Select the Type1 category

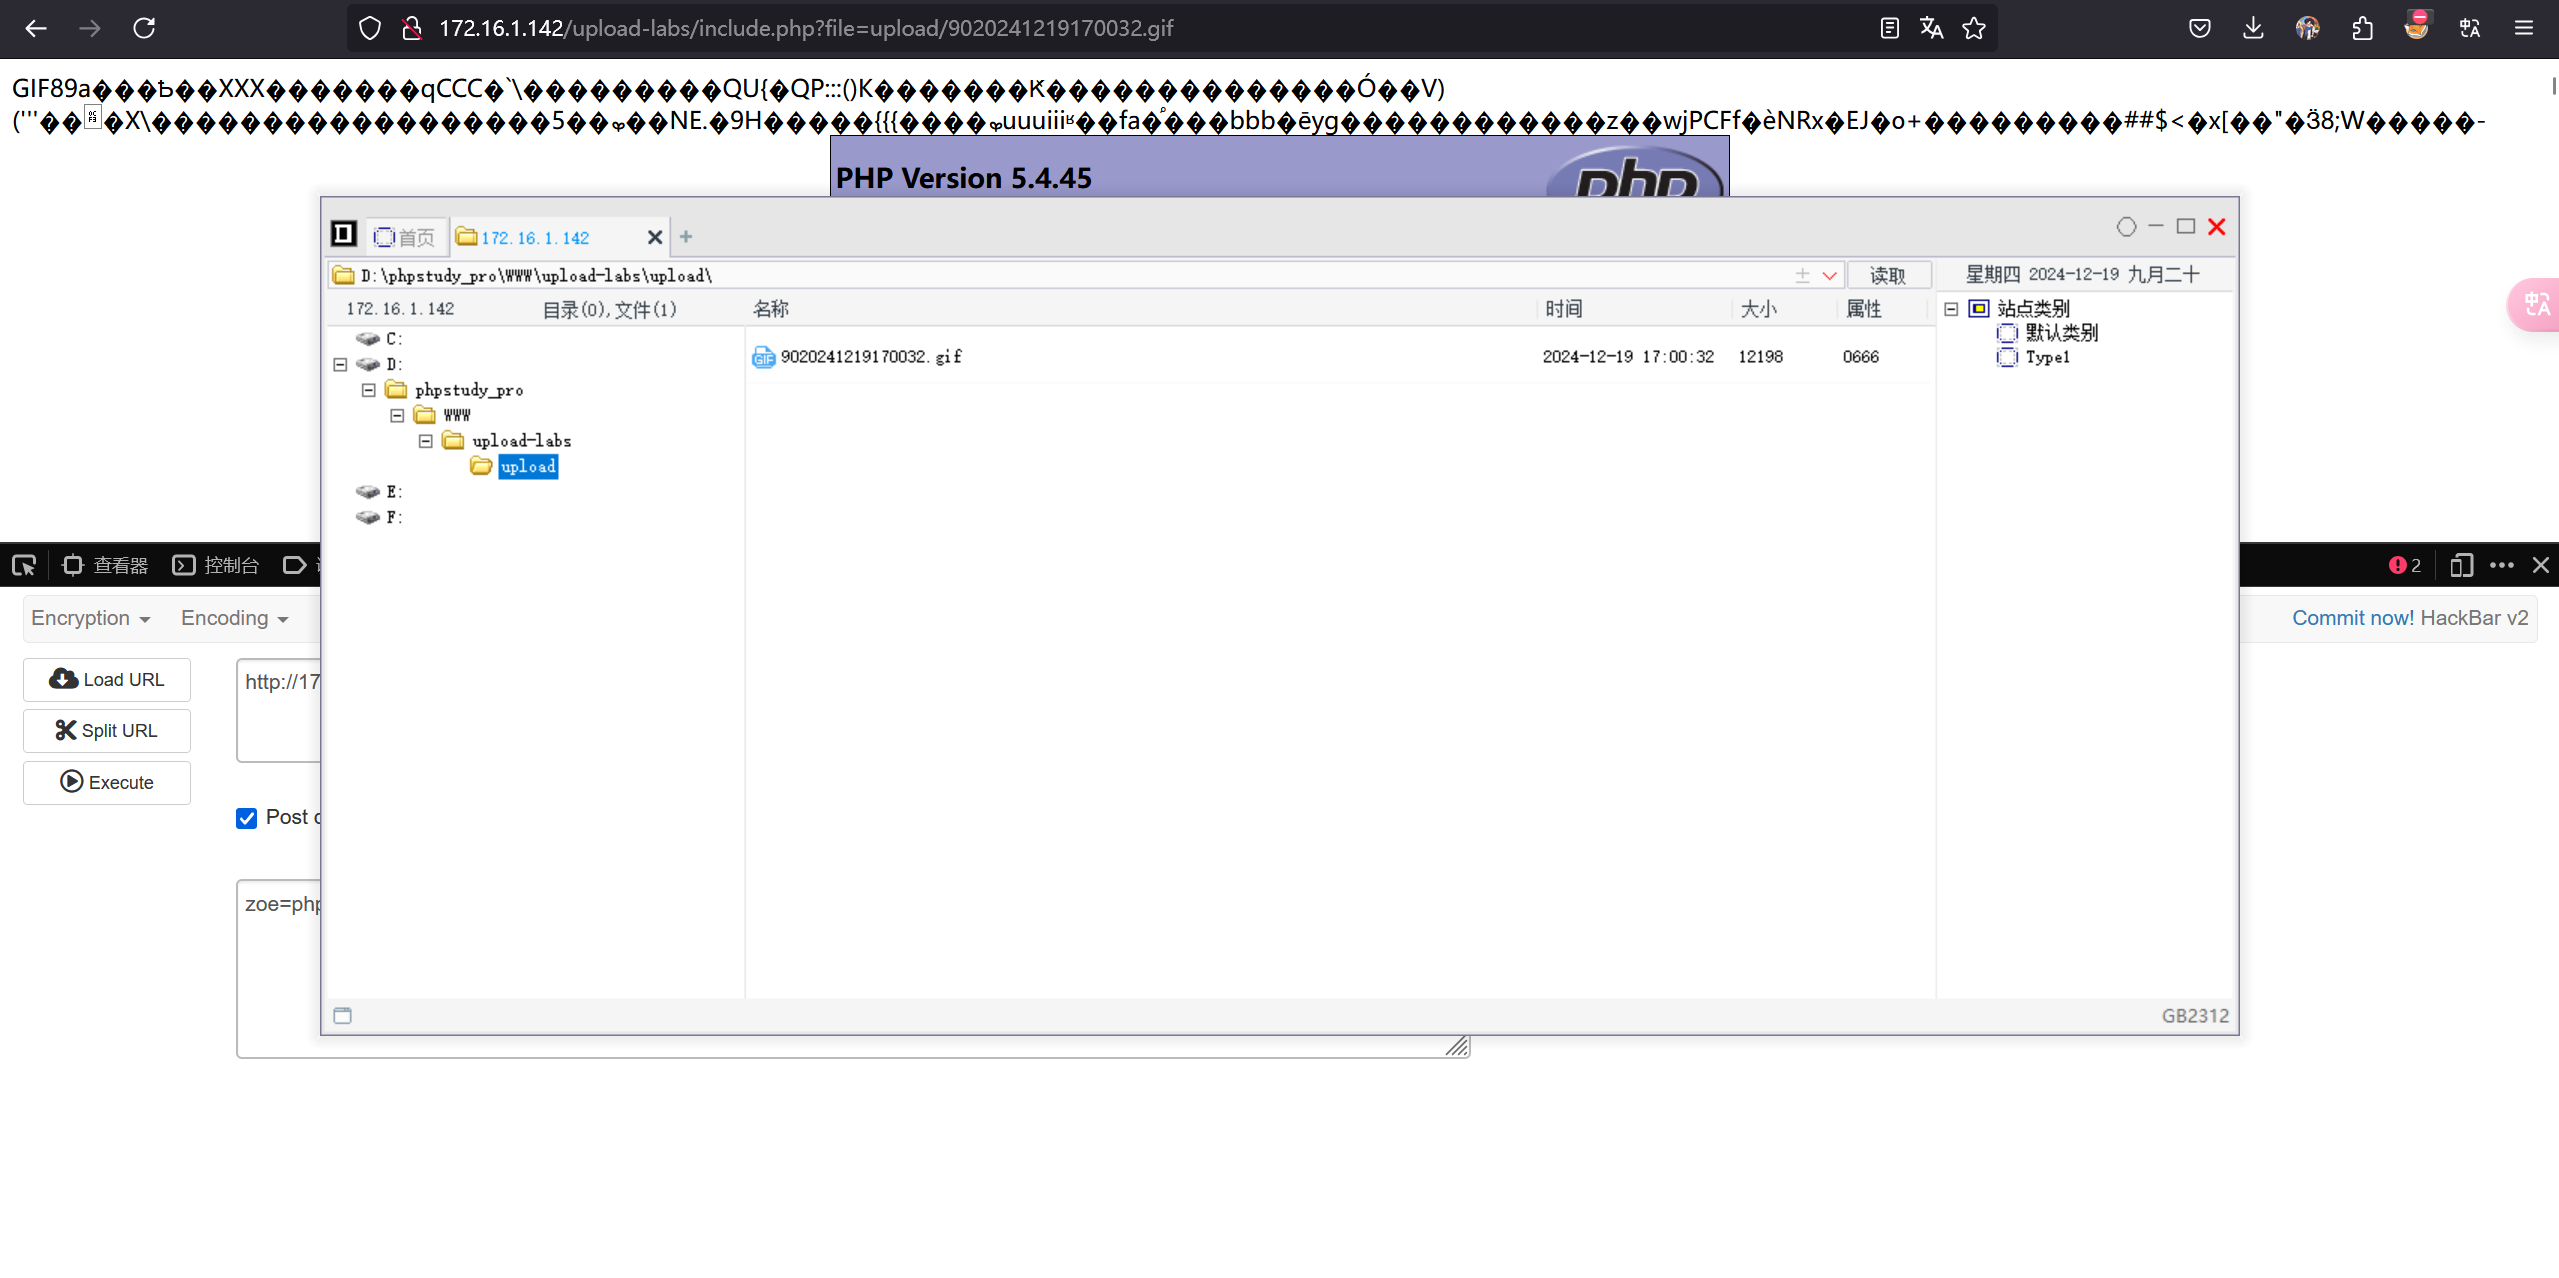(x=2047, y=357)
